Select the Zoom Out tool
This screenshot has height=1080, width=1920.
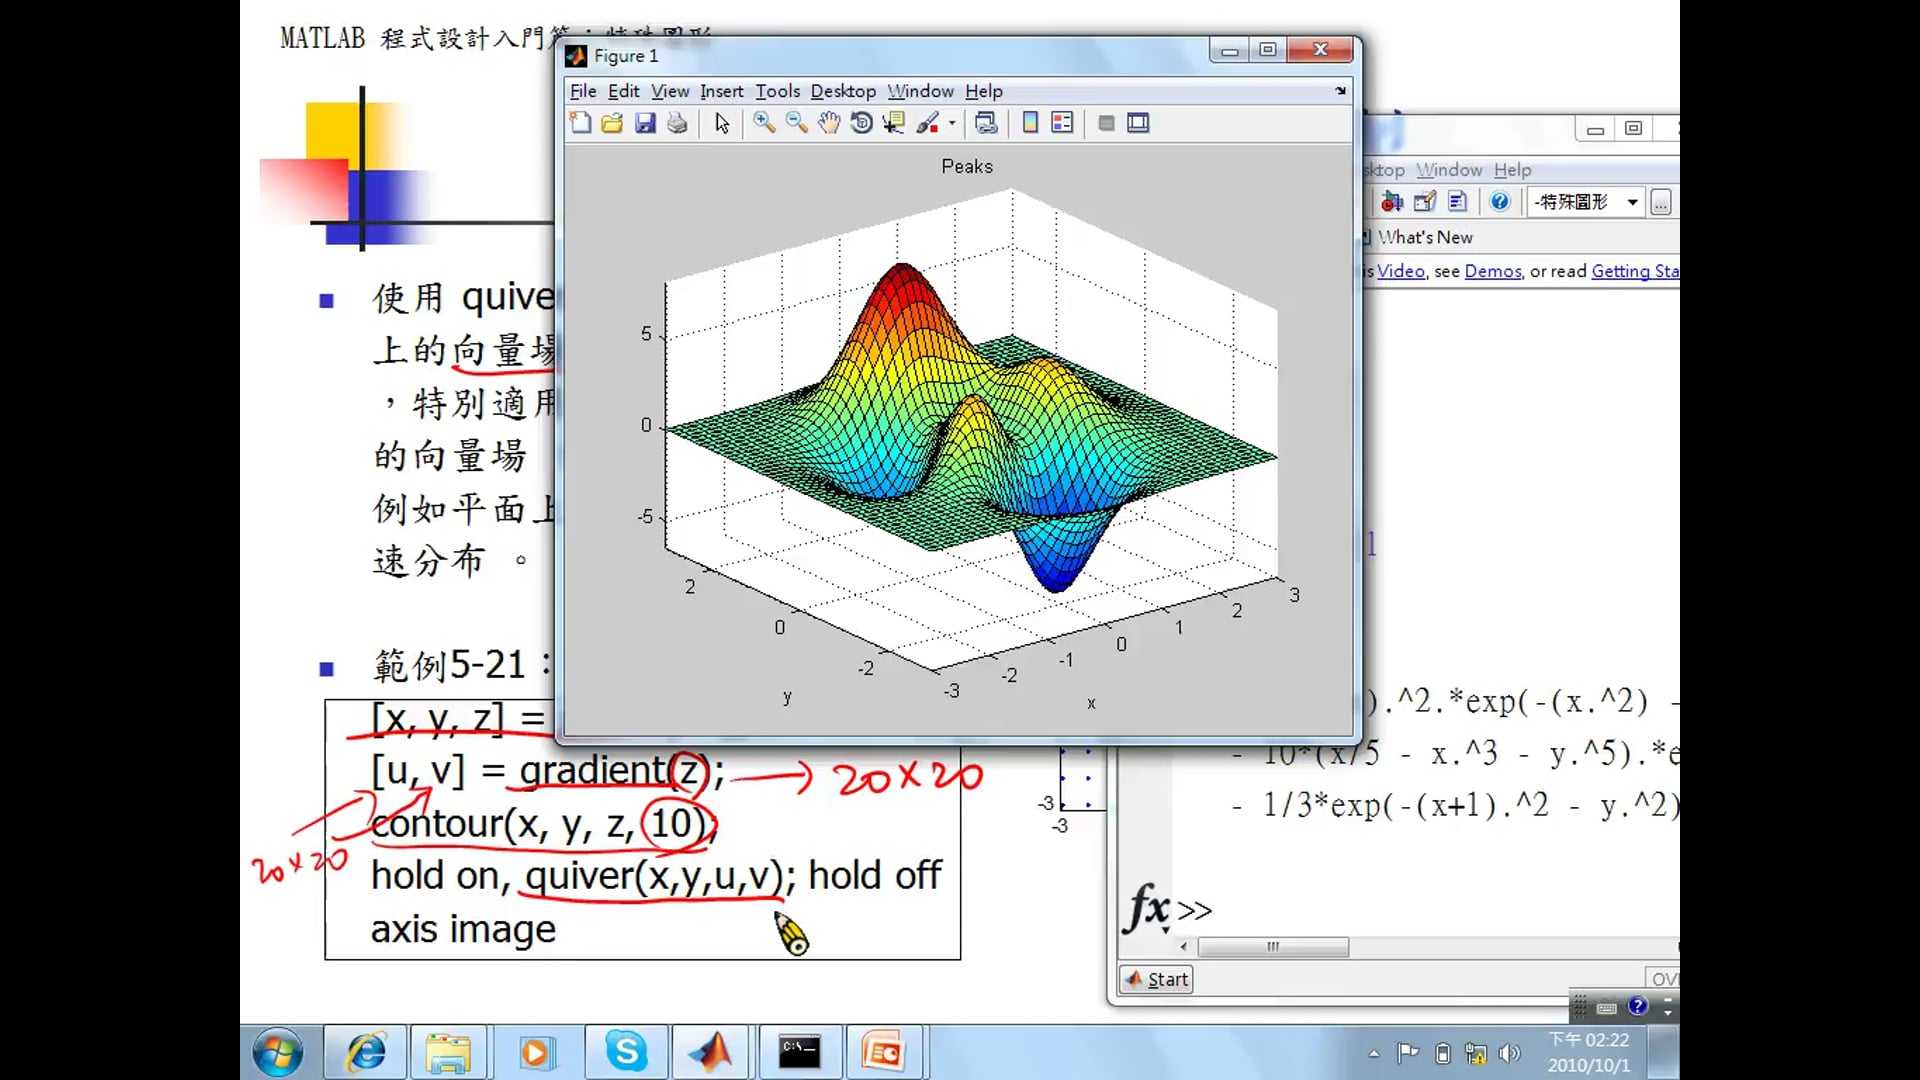(x=797, y=123)
